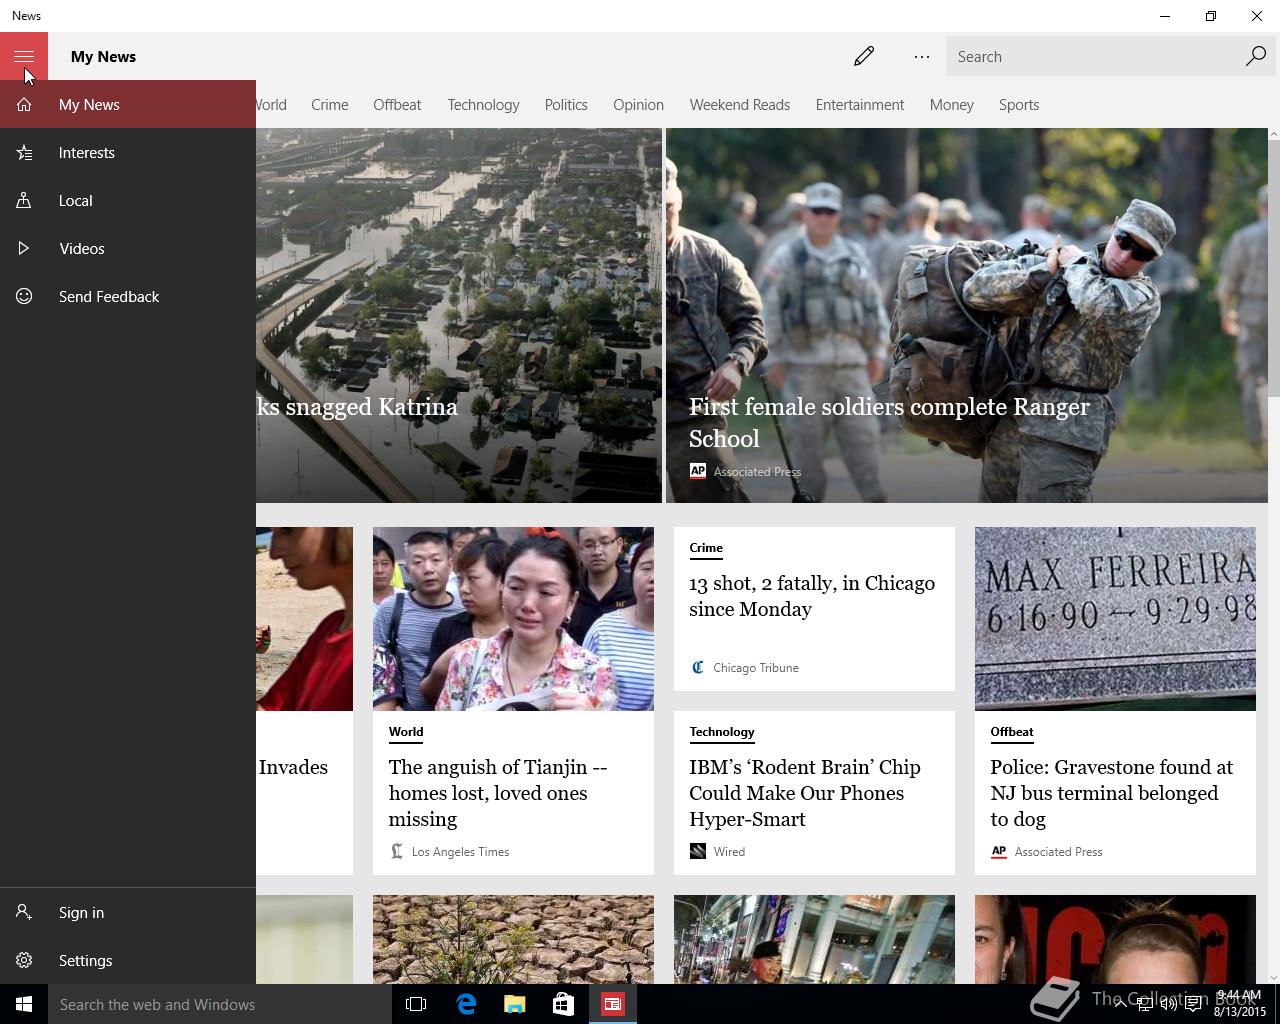Image resolution: width=1280 pixels, height=1024 pixels.
Task: Click the Sign in person icon
Action: (24, 912)
